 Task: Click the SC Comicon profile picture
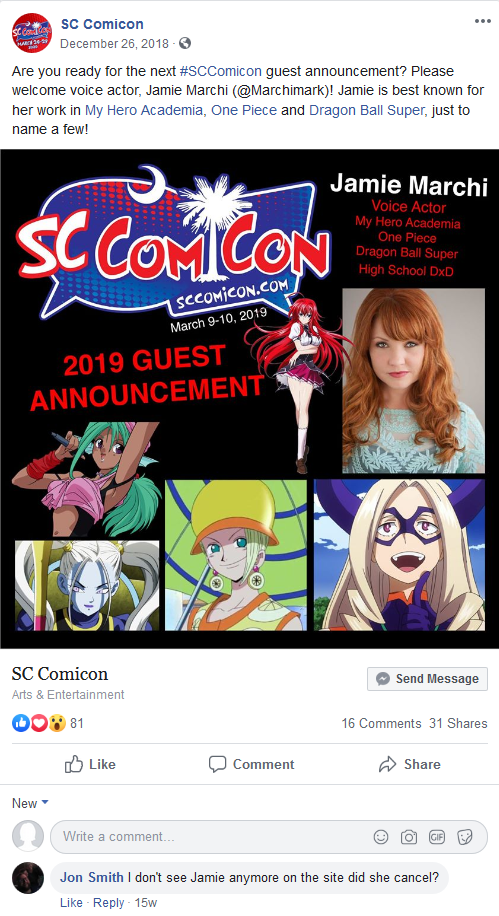pyautogui.click(x=32, y=33)
